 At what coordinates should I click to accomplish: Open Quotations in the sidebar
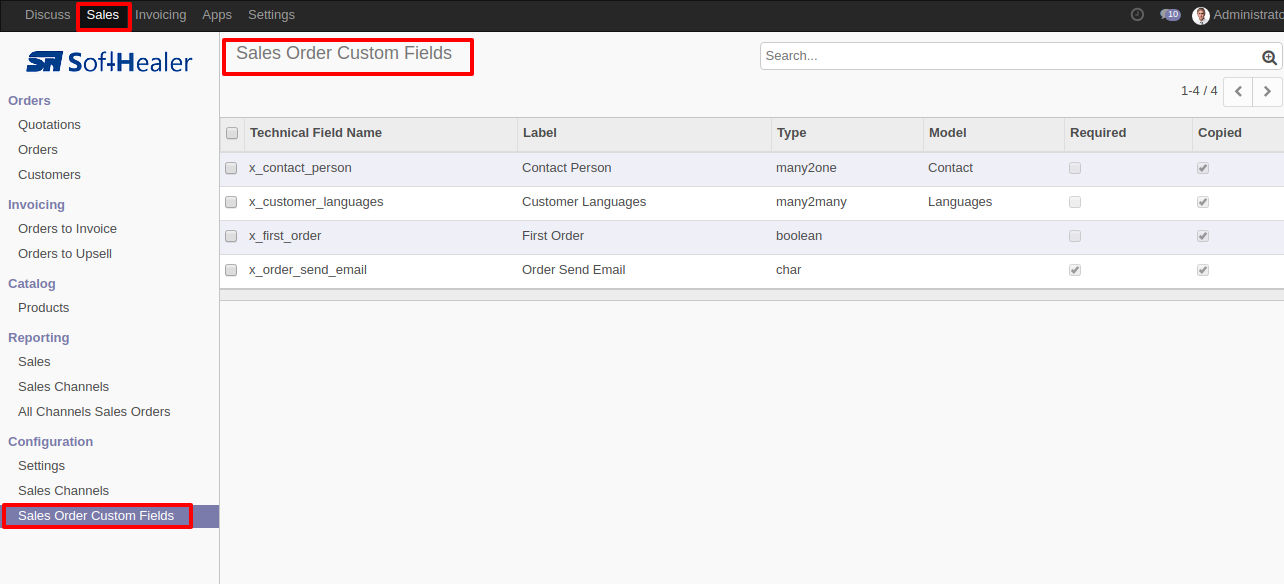(x=49, y=125)
